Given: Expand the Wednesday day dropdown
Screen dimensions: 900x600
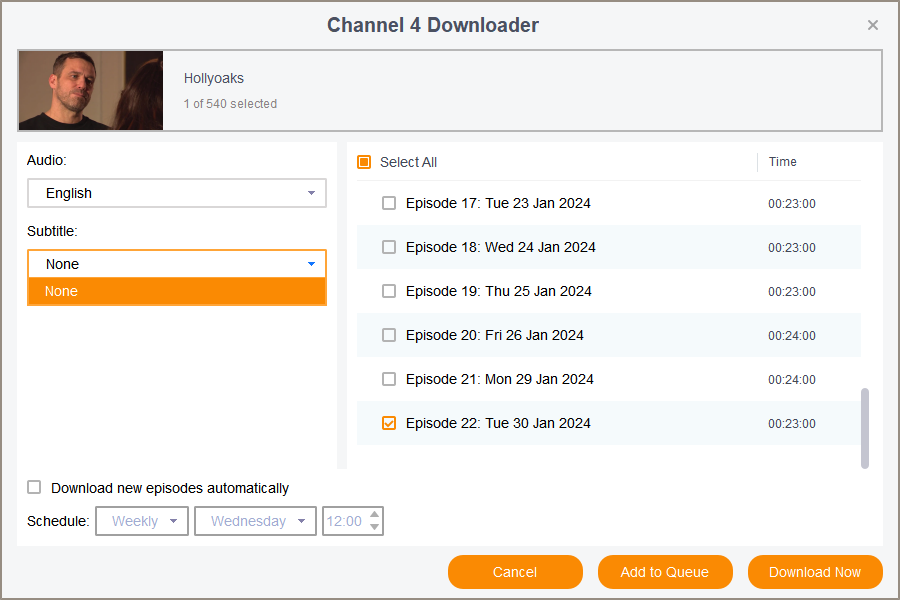Looking at the screenshot, I should [x=255, y=521].
